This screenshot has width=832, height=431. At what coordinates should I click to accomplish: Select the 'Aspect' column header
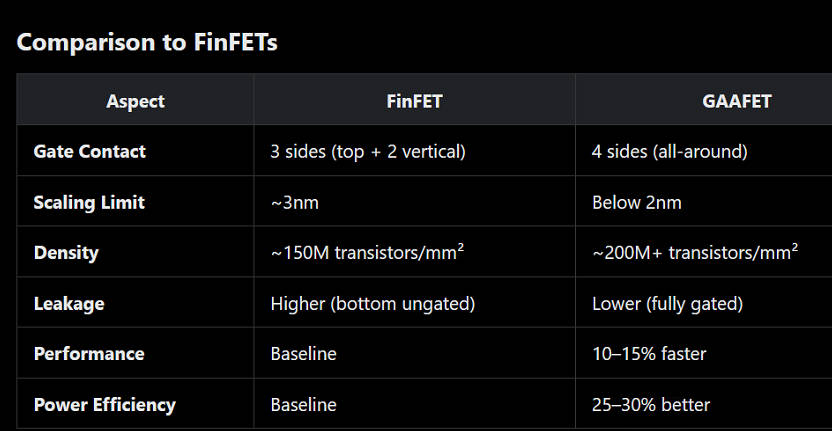point(135,101)
